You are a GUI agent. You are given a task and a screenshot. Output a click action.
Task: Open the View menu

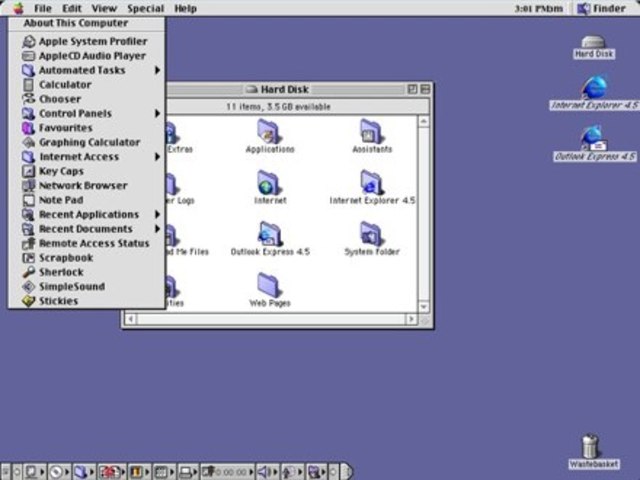104,8
